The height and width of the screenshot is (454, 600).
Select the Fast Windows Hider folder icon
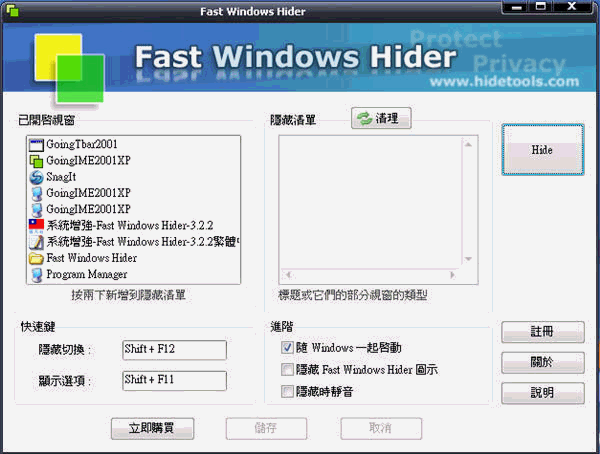(x=37, y=258)
